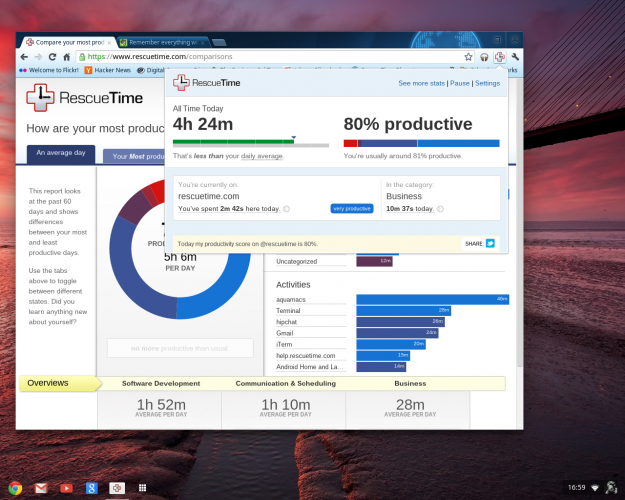Click the system clock 16:59
Viewport: 625px width, 500px height.
(576, 488)
